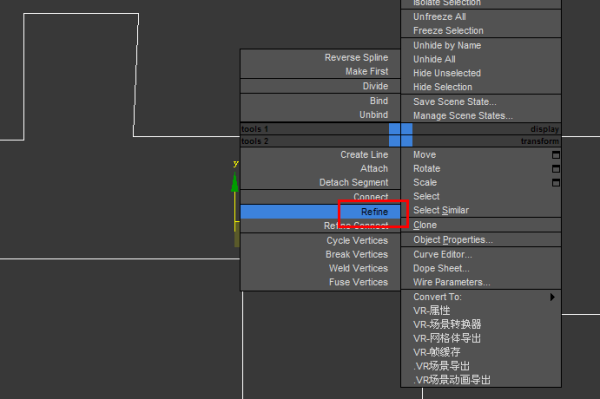
Task: Choose Unhide All entry
Action: coord(434,59)
